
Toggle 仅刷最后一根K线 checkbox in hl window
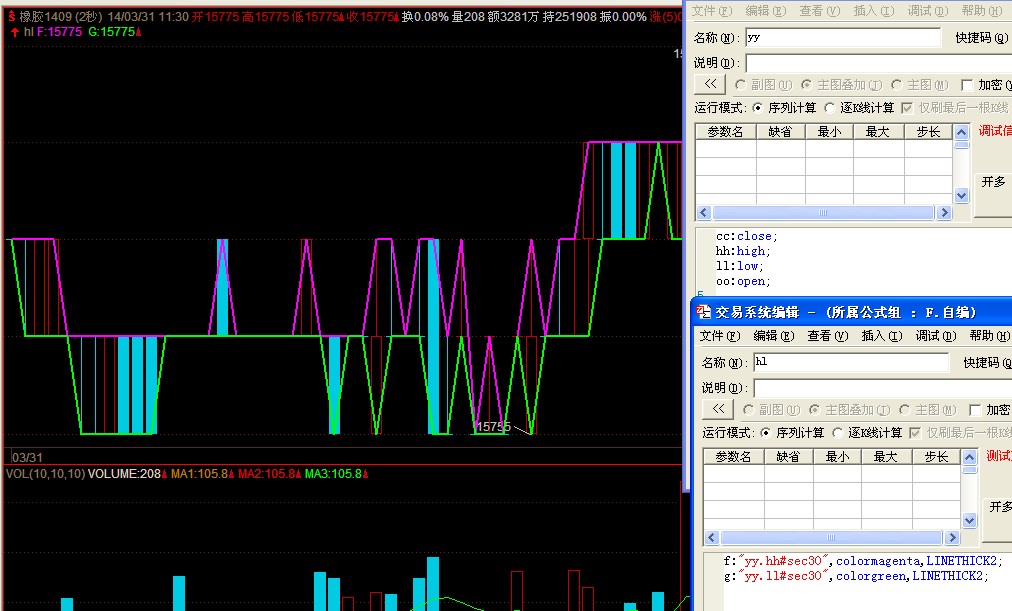point(915,432)
